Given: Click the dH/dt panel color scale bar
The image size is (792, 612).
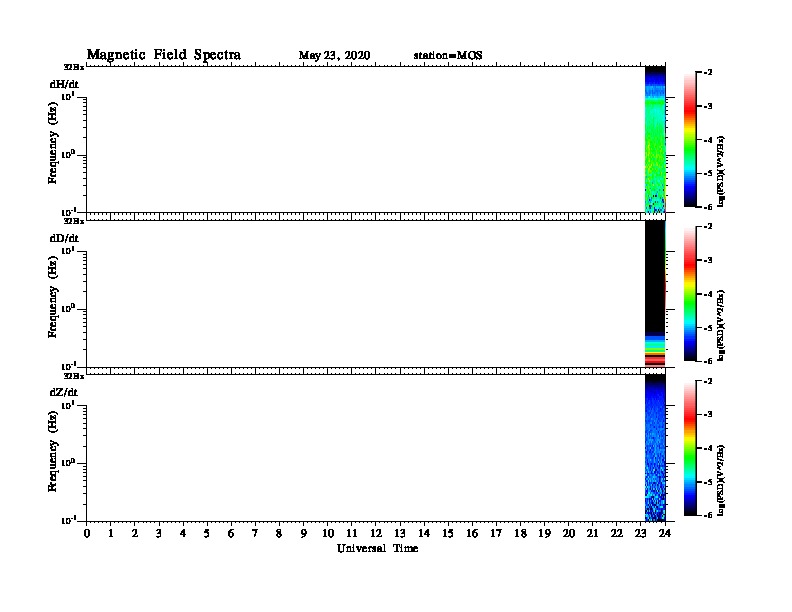Looking at the screenshot, I should 690,139.
